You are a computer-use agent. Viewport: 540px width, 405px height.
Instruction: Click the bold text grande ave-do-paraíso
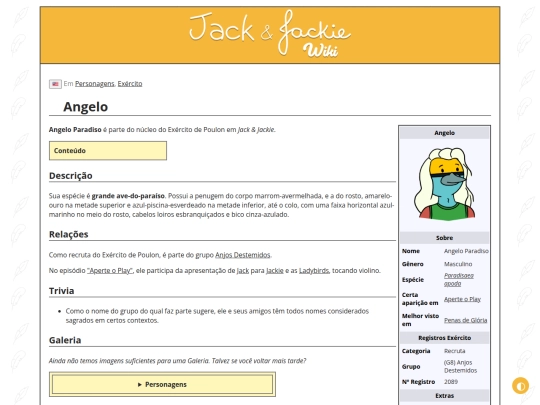128,196
